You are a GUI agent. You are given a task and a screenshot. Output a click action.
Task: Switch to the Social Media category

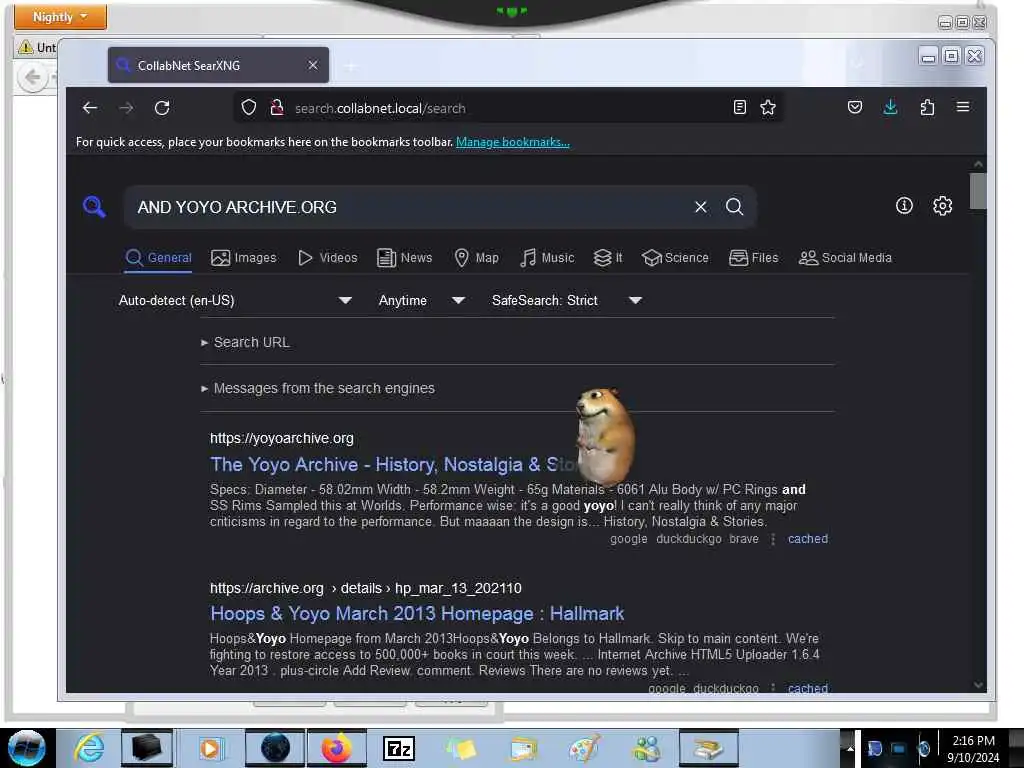pos(845,257)
